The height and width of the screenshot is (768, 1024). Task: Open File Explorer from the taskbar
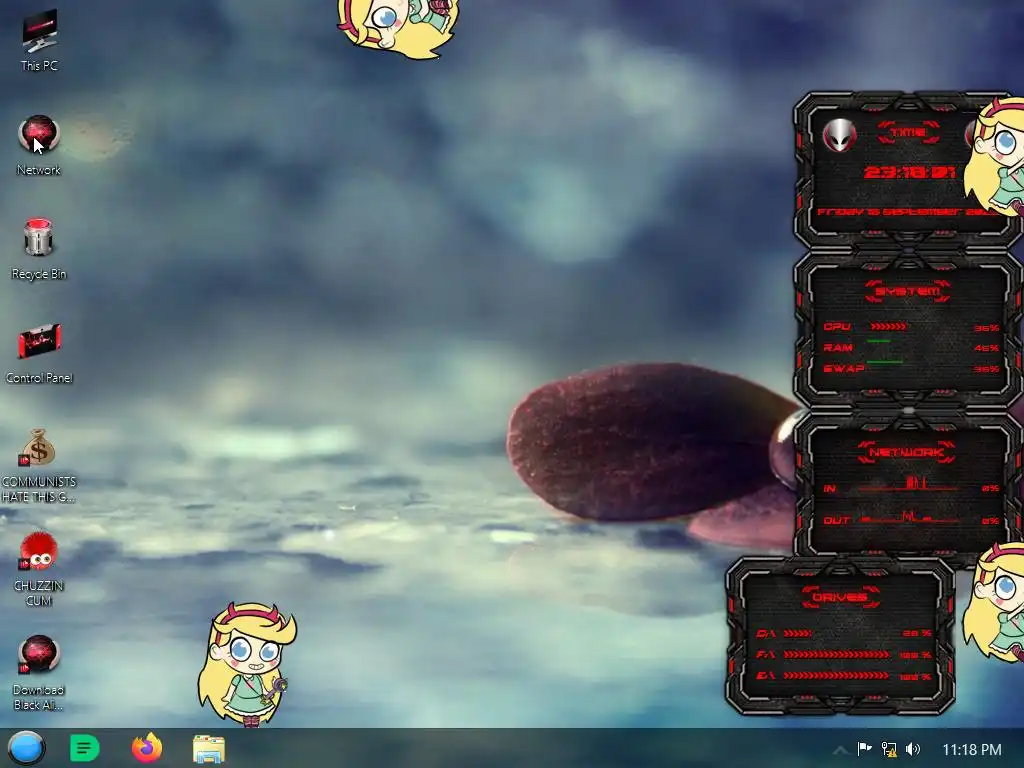point(209,748)
